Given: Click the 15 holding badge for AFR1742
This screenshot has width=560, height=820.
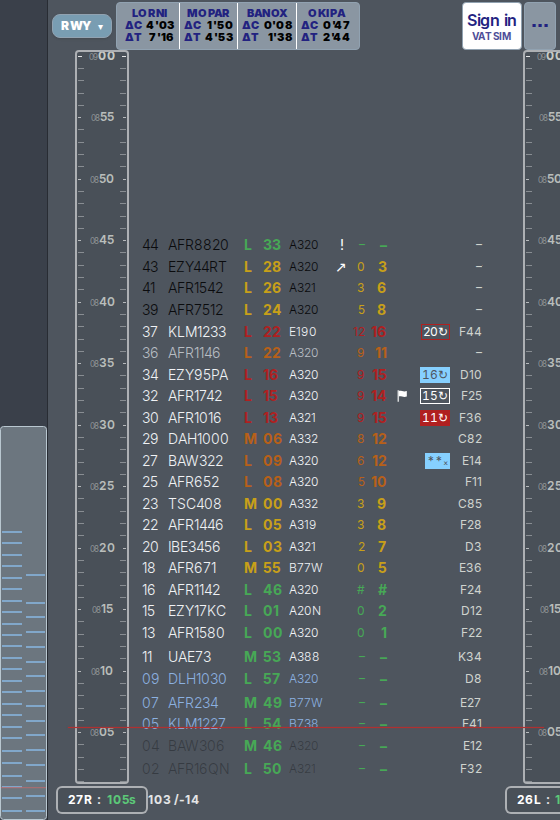Looking at the screenshot, I should pyautogui.click(x=435, y=396).
